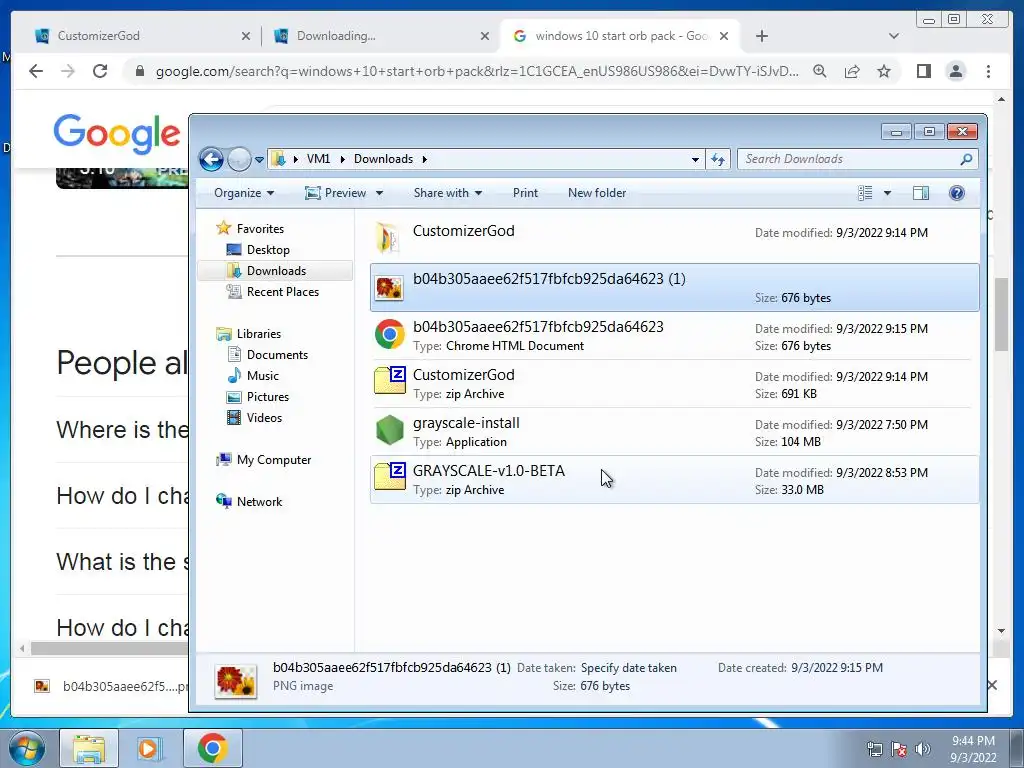Screen dimensions: 1024x768
Task: Open the Windows Start orb
Action: pos(26,748)
